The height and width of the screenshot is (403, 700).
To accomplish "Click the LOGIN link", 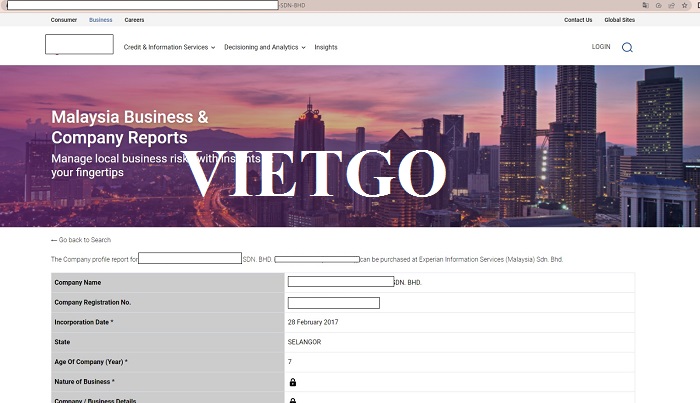I will 601,47.
